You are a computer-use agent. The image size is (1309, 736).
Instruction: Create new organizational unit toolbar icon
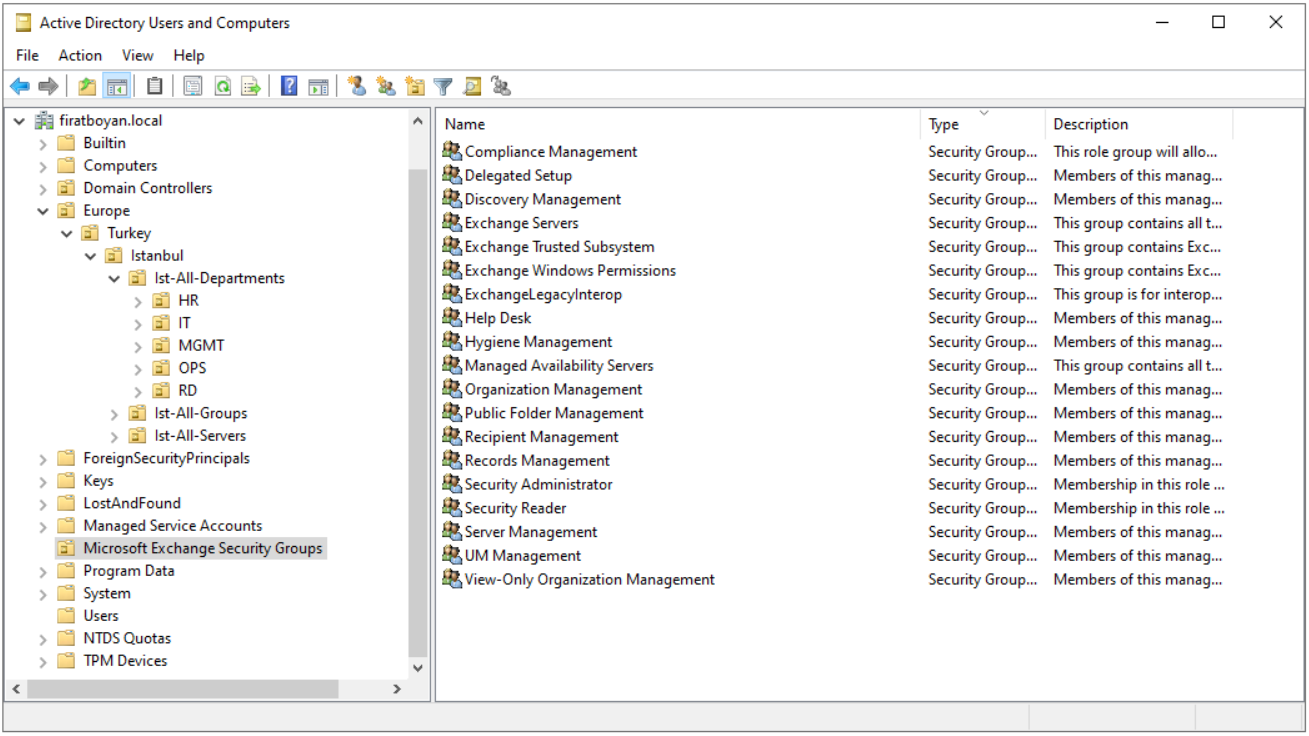pyautogui.click(x=415, y=87)
